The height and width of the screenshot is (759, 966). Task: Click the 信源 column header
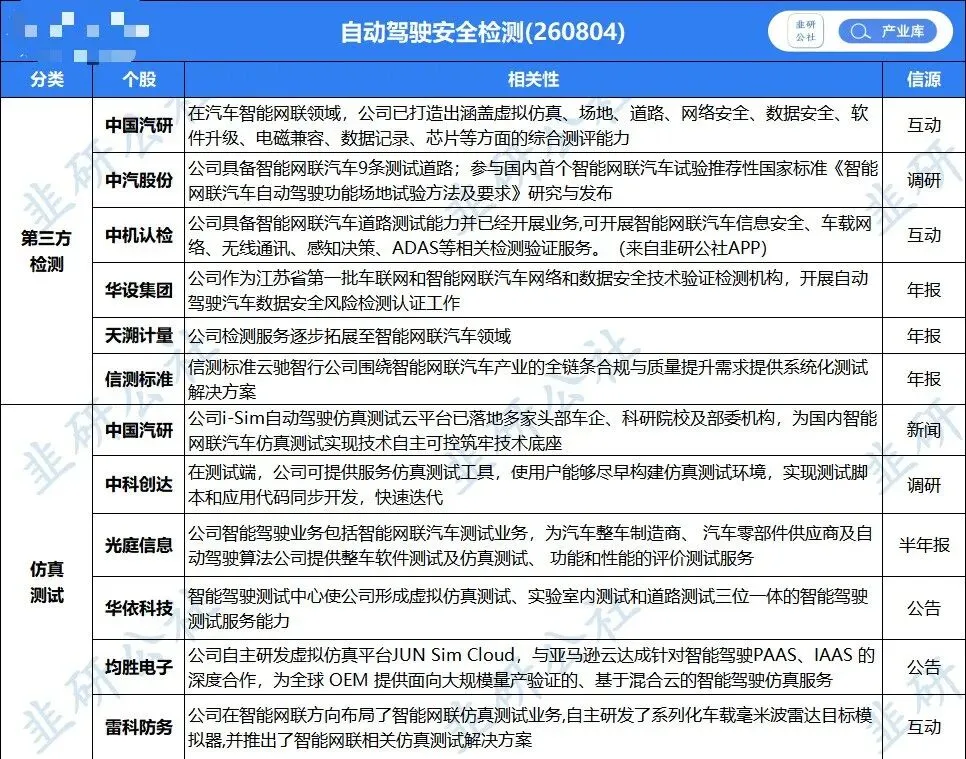923,79
